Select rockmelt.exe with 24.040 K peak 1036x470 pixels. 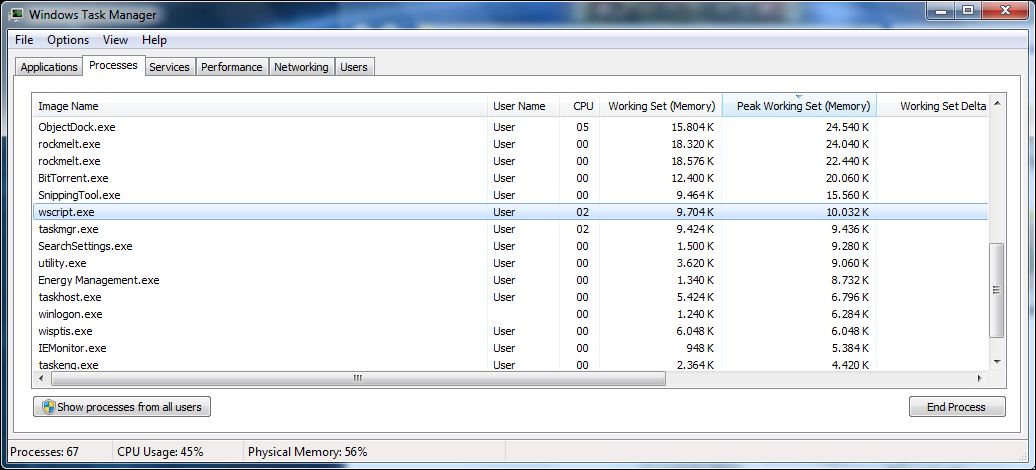pos(510,144)
